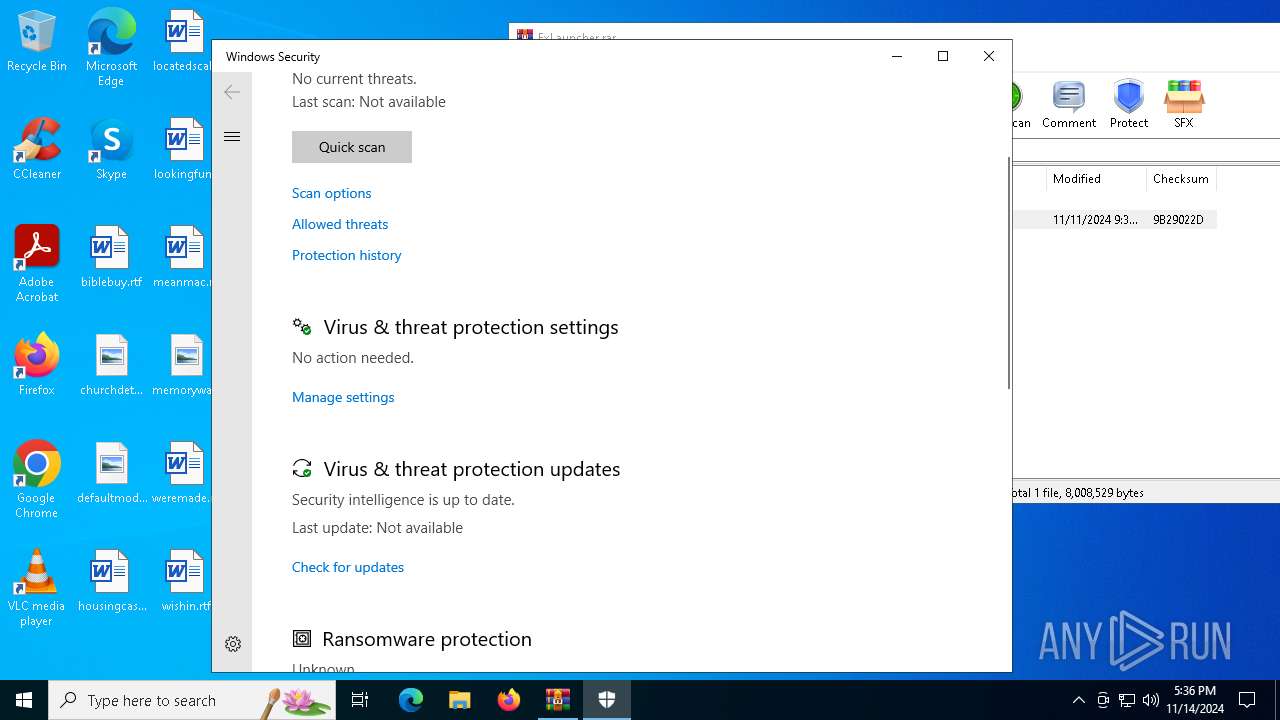
Task: Open Google Chrome desktop shortcut
Action: 37,480
